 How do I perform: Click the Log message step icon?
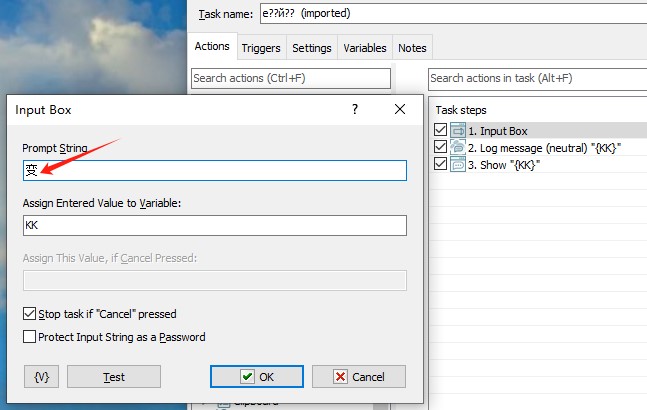pyautogui.click(x=458, y=148)
